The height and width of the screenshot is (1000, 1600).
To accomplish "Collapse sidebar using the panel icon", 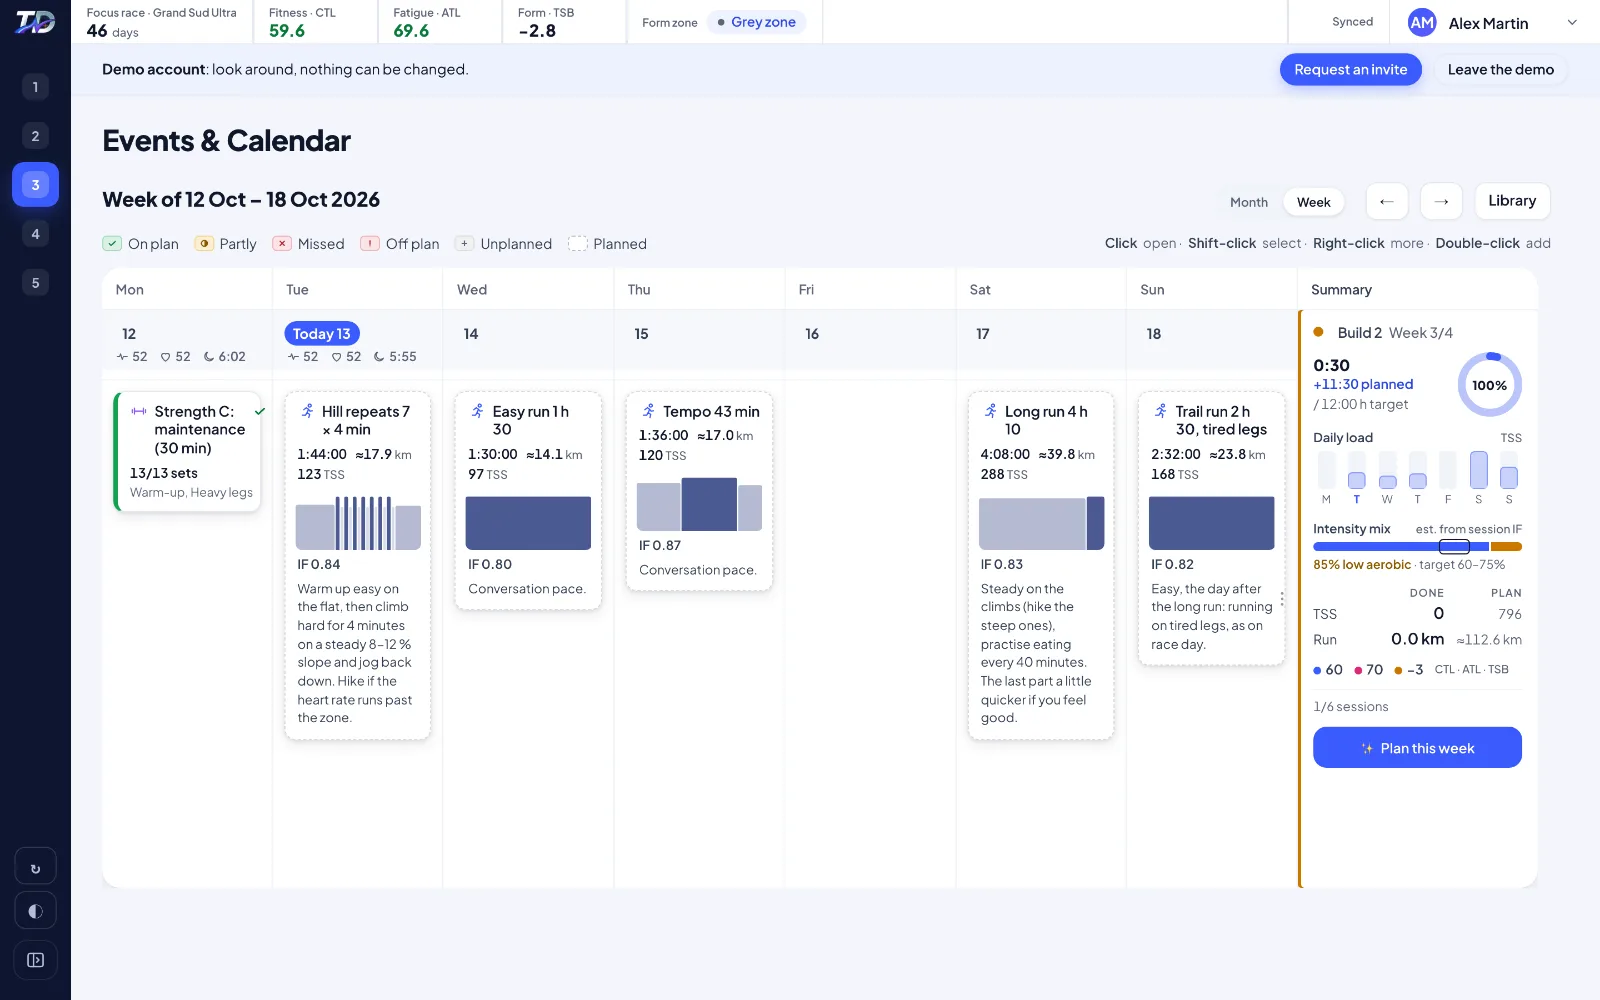I will click(x=35, y=960).
